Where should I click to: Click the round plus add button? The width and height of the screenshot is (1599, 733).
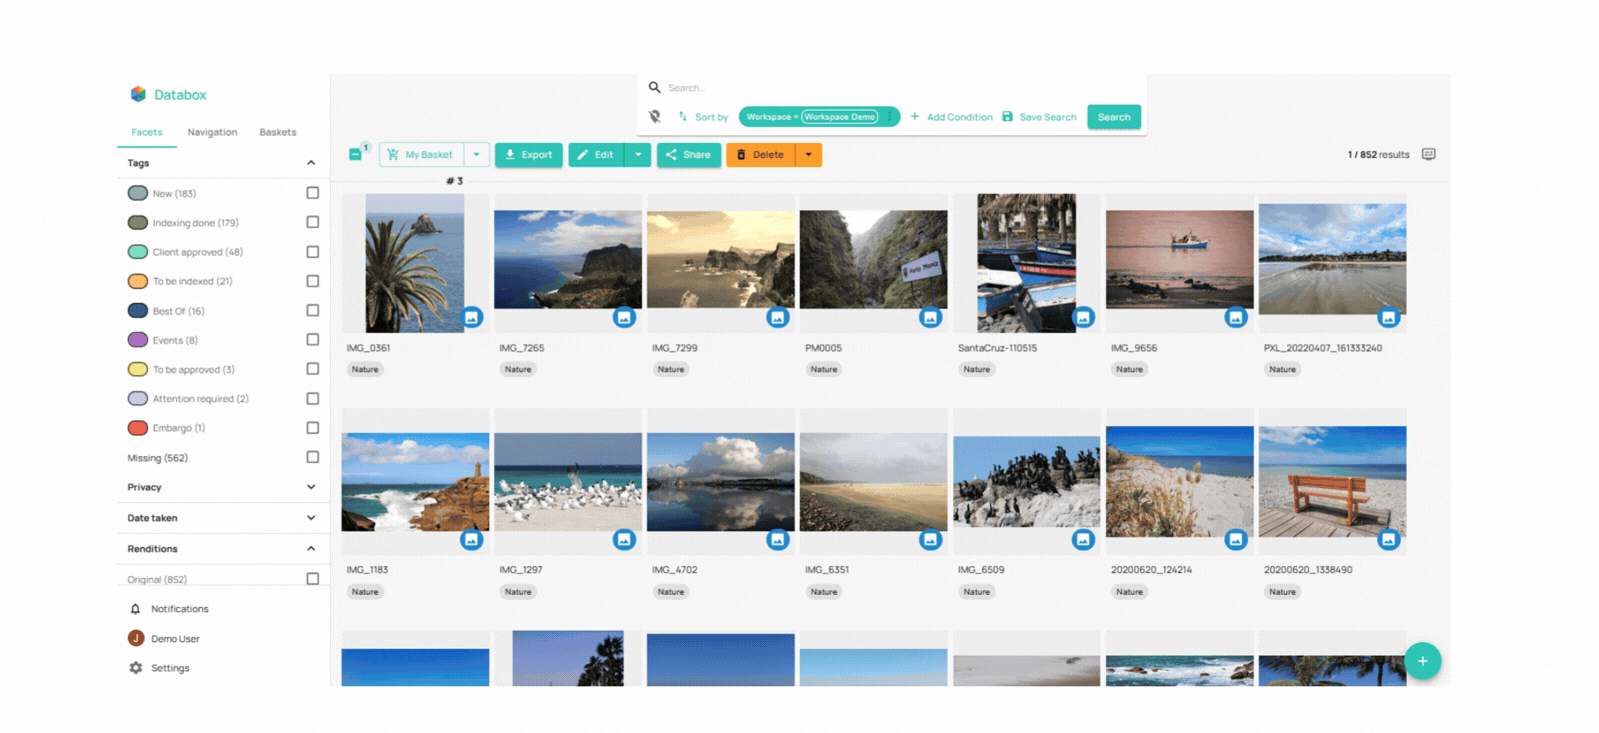pyautogui.click(x=1422, y=661)
